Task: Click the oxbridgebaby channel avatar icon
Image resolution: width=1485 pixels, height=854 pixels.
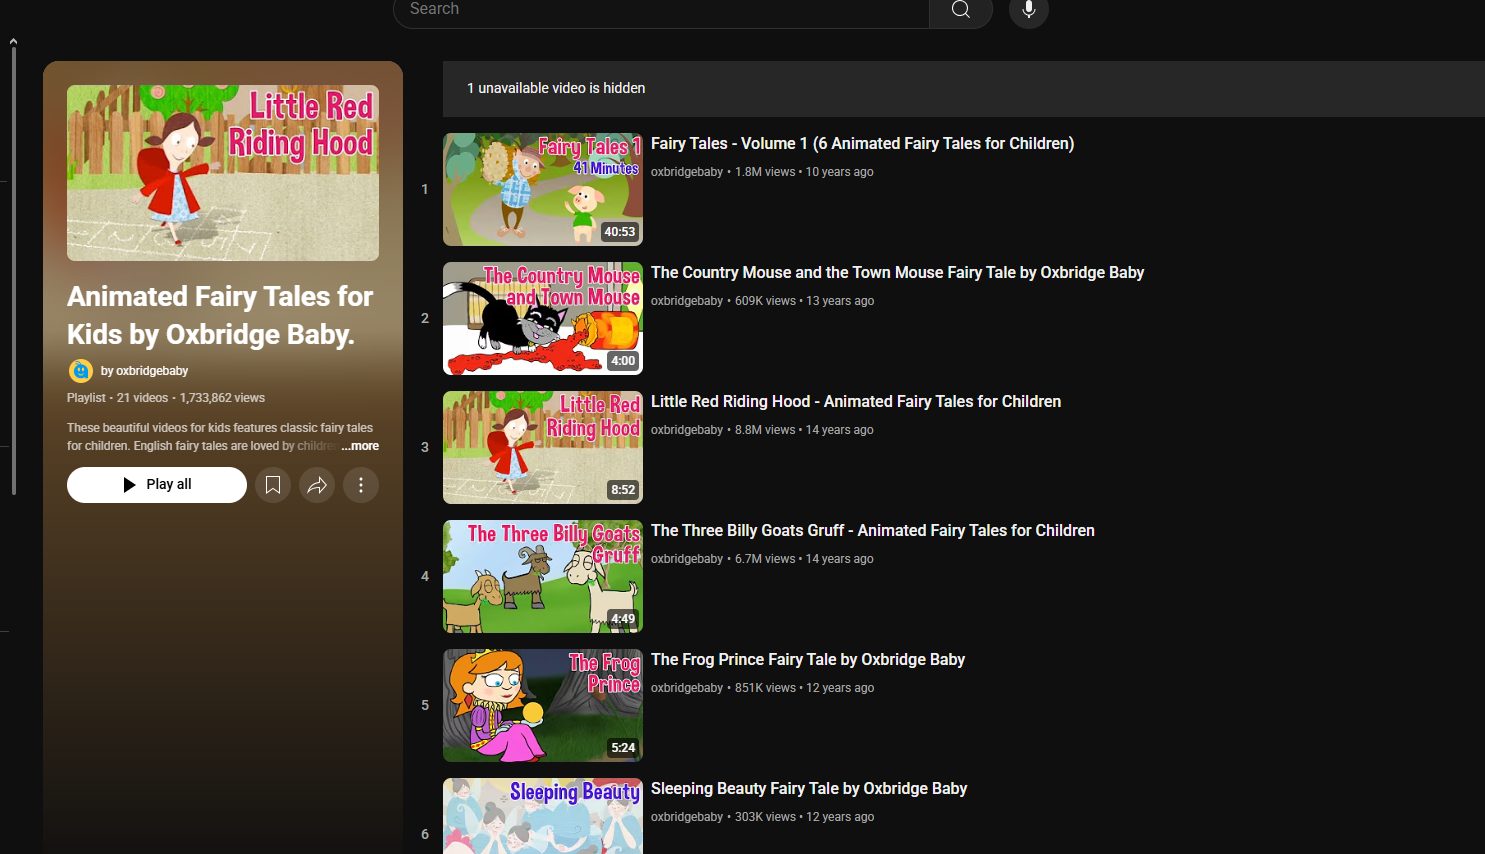Action: pos(80,371)
